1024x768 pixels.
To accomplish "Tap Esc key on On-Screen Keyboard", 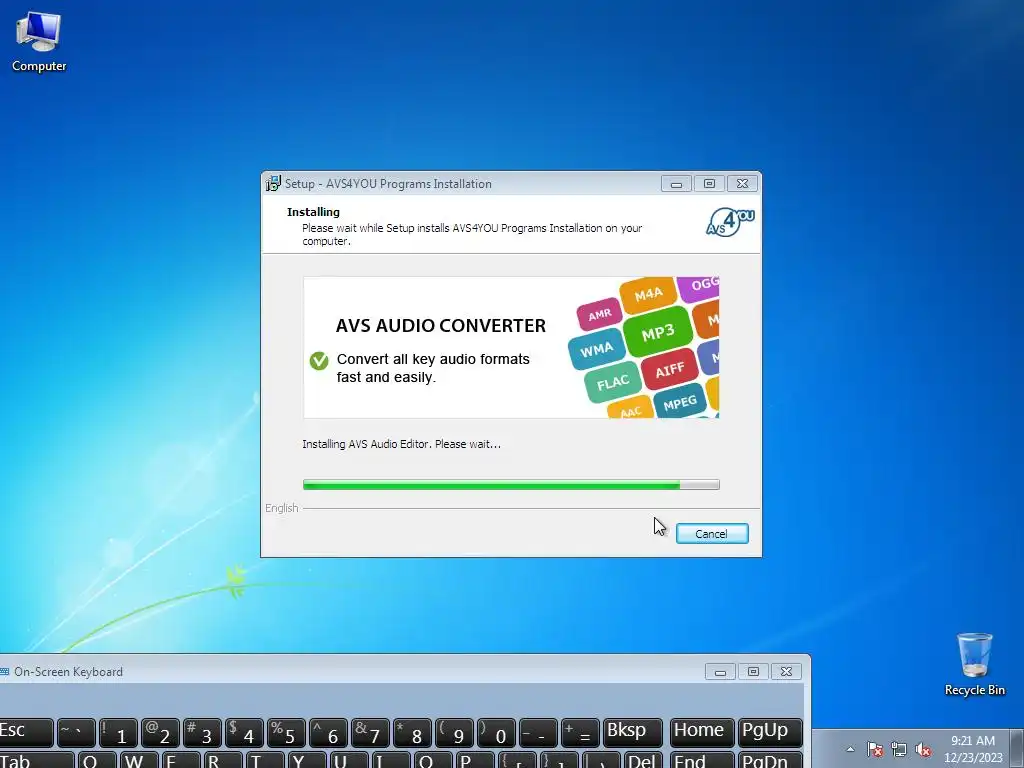I will point(25,733).
